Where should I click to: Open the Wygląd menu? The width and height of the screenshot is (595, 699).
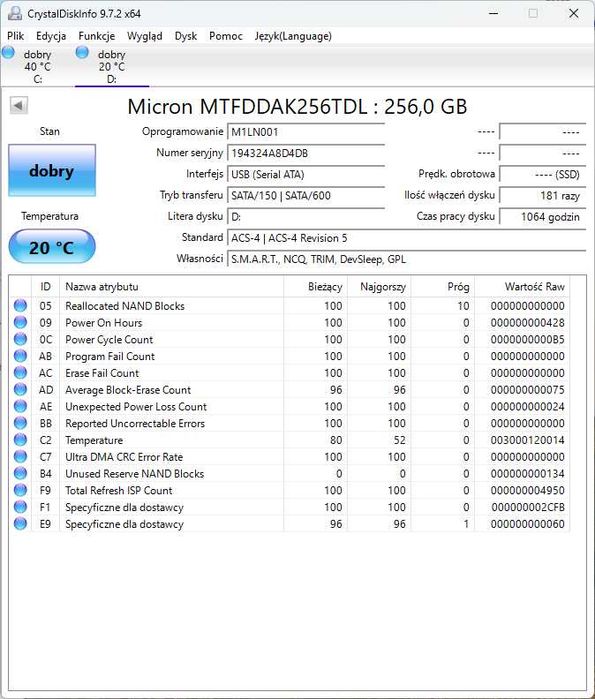(144, 36)
